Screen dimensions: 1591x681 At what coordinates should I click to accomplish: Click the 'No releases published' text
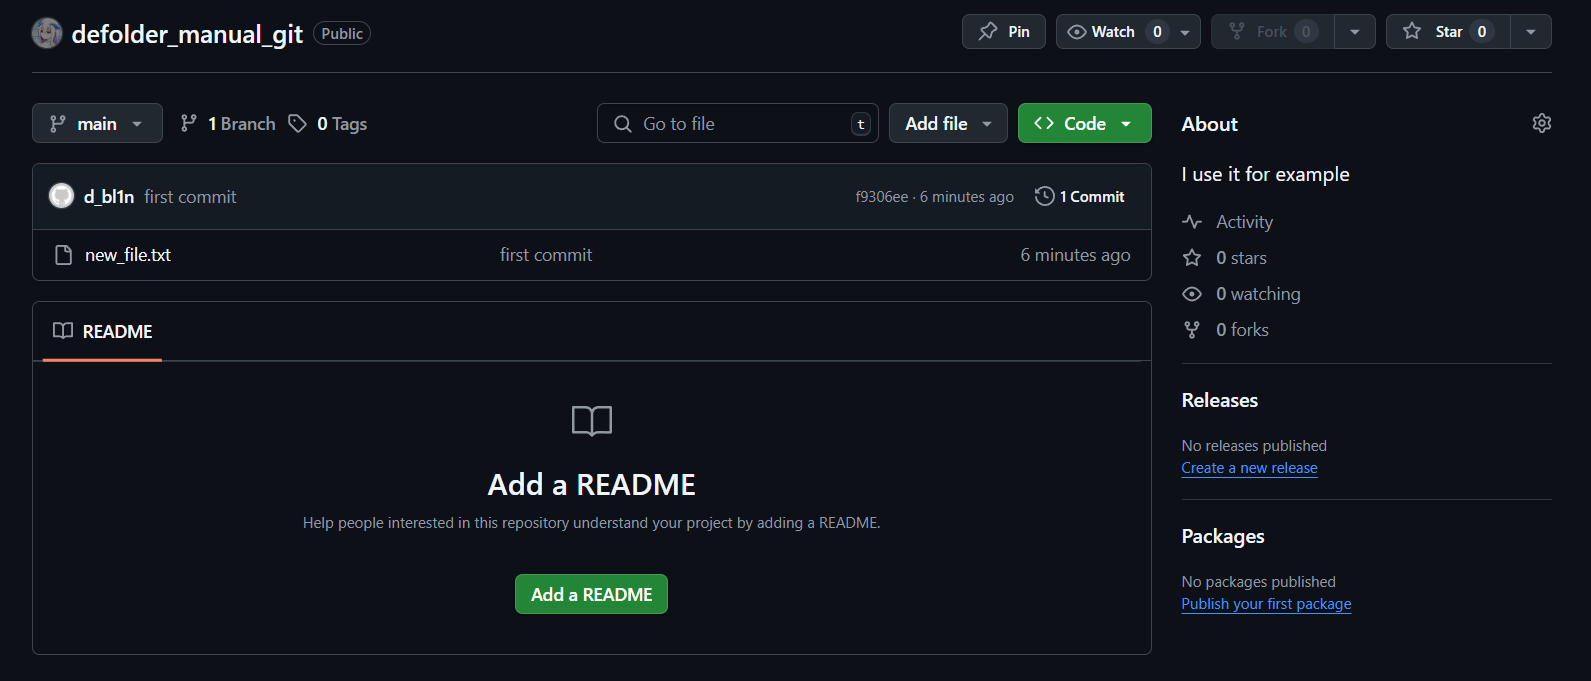[1254, 446]
